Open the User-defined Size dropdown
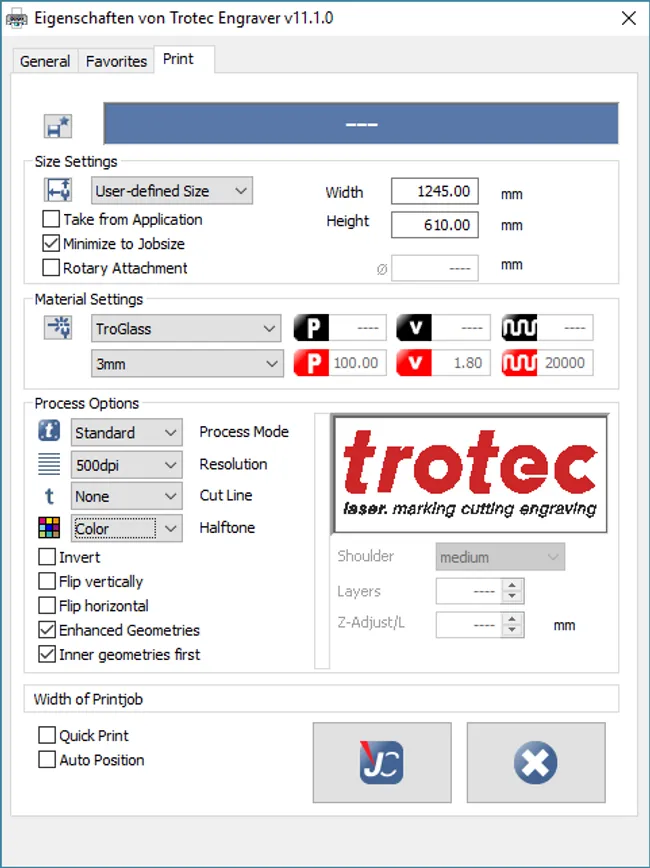 coord(172,191)
